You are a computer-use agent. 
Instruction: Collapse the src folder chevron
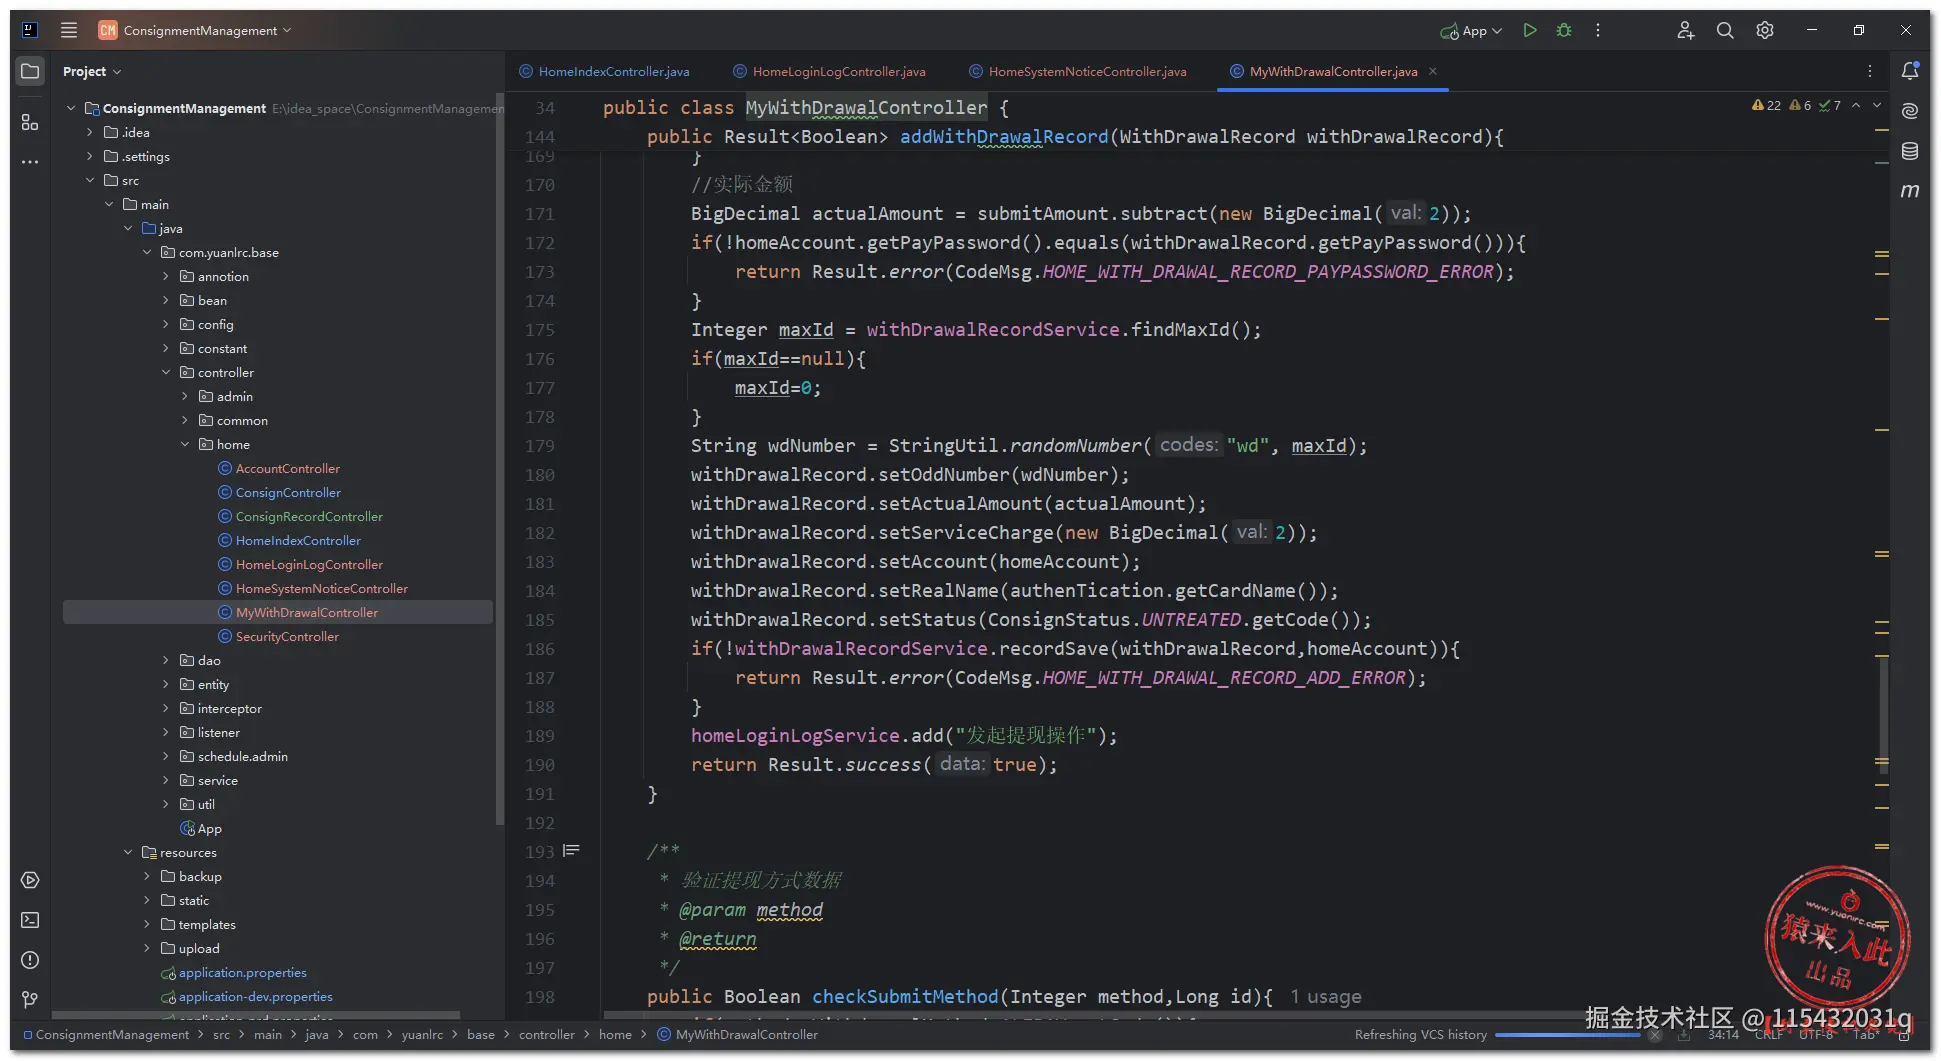90,180
